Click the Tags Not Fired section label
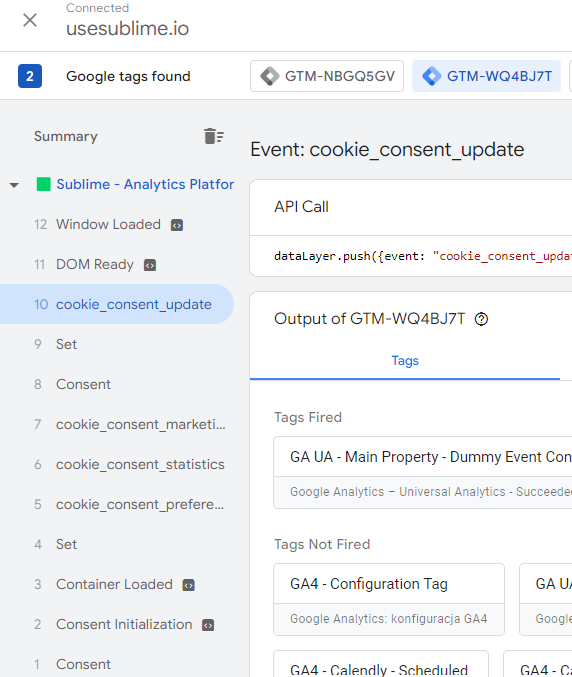Screen dimensions: 572x677 pyautogui.click(x=322, y=544)
